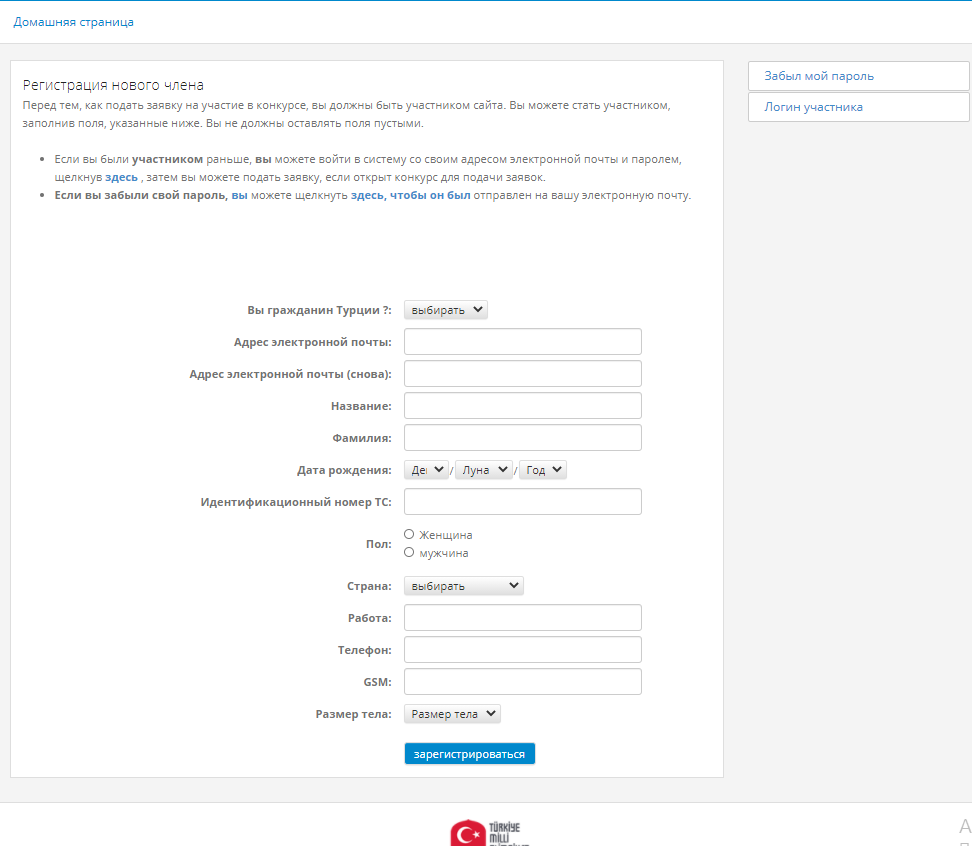
Task: Expand the birth day dropdown
Action: coord(427,470)
